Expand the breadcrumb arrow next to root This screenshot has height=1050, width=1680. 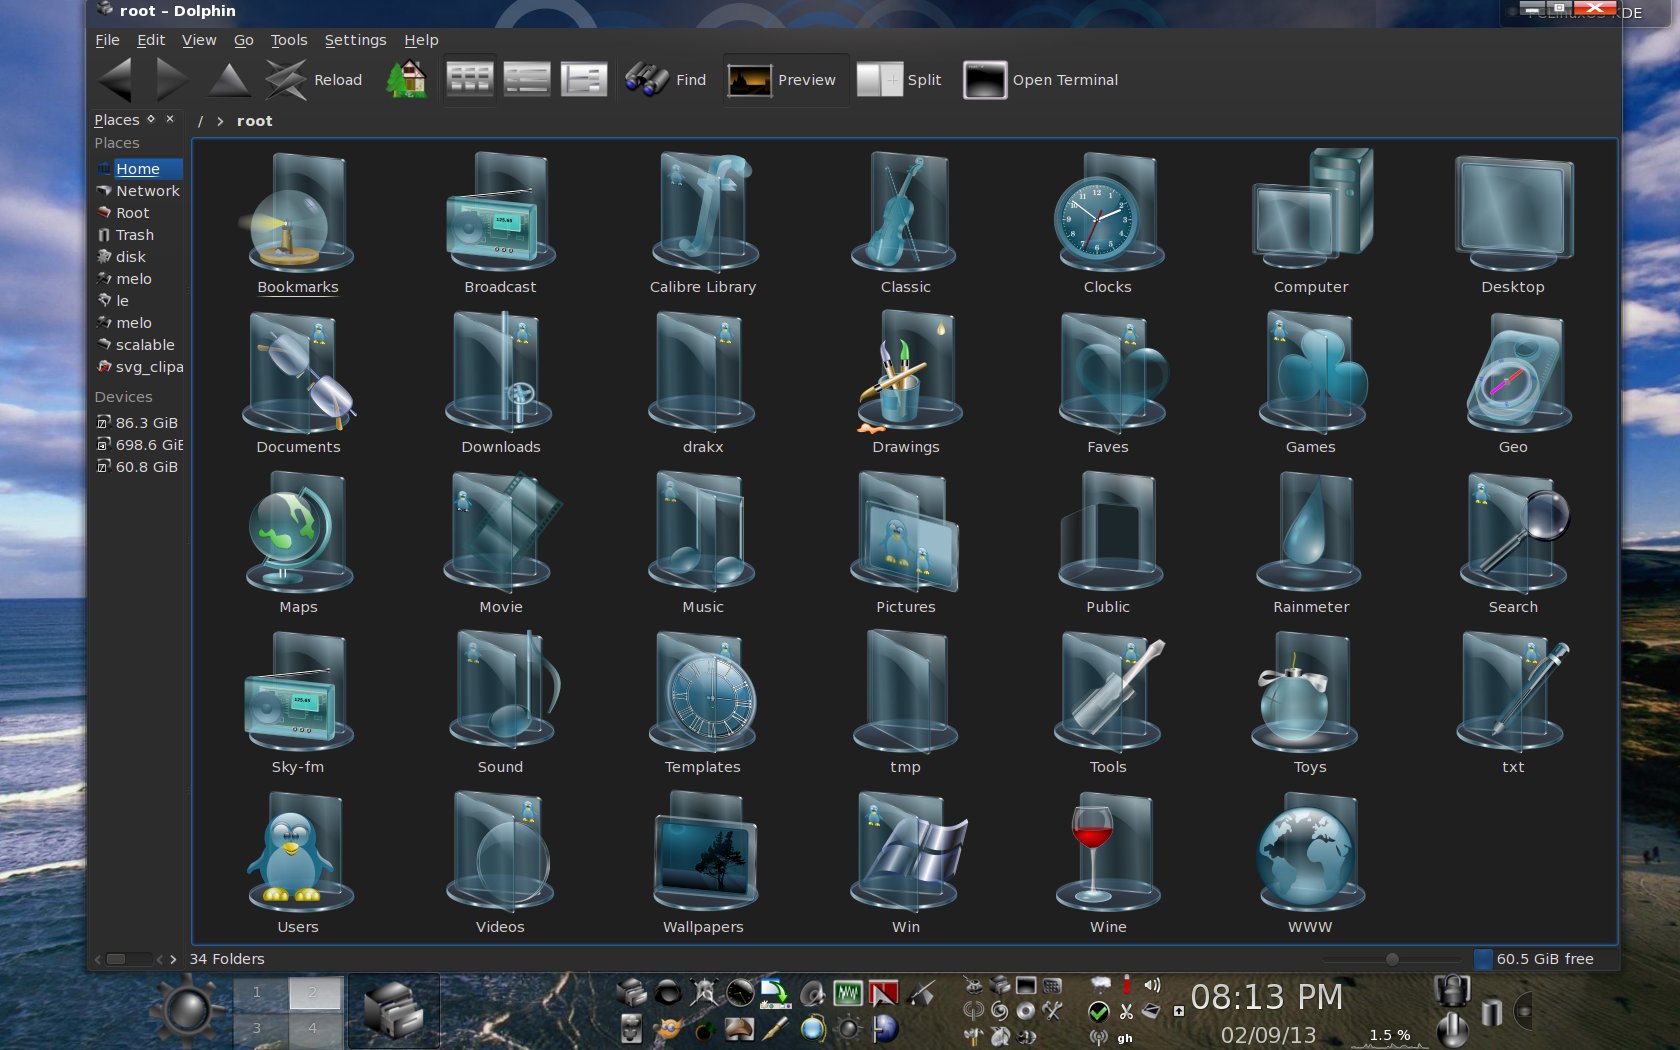(x=218, y=120)
